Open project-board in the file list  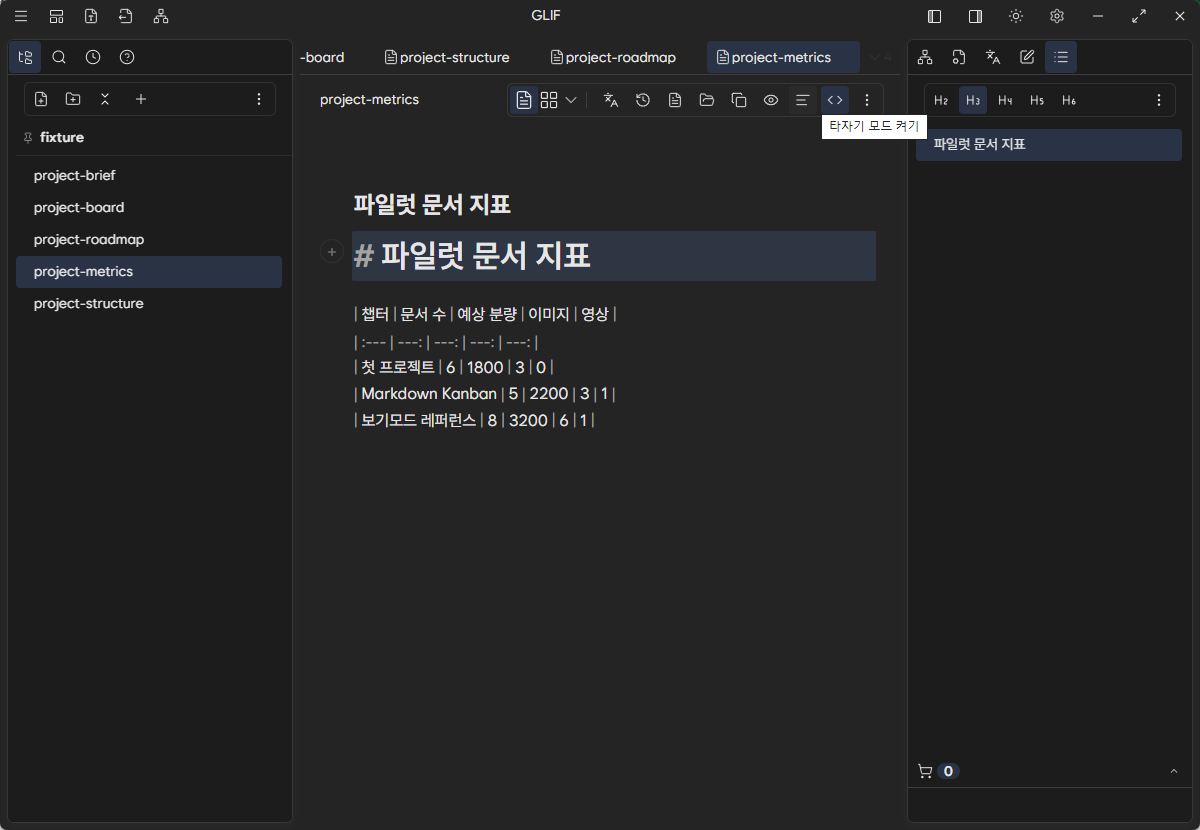[149, 207]
